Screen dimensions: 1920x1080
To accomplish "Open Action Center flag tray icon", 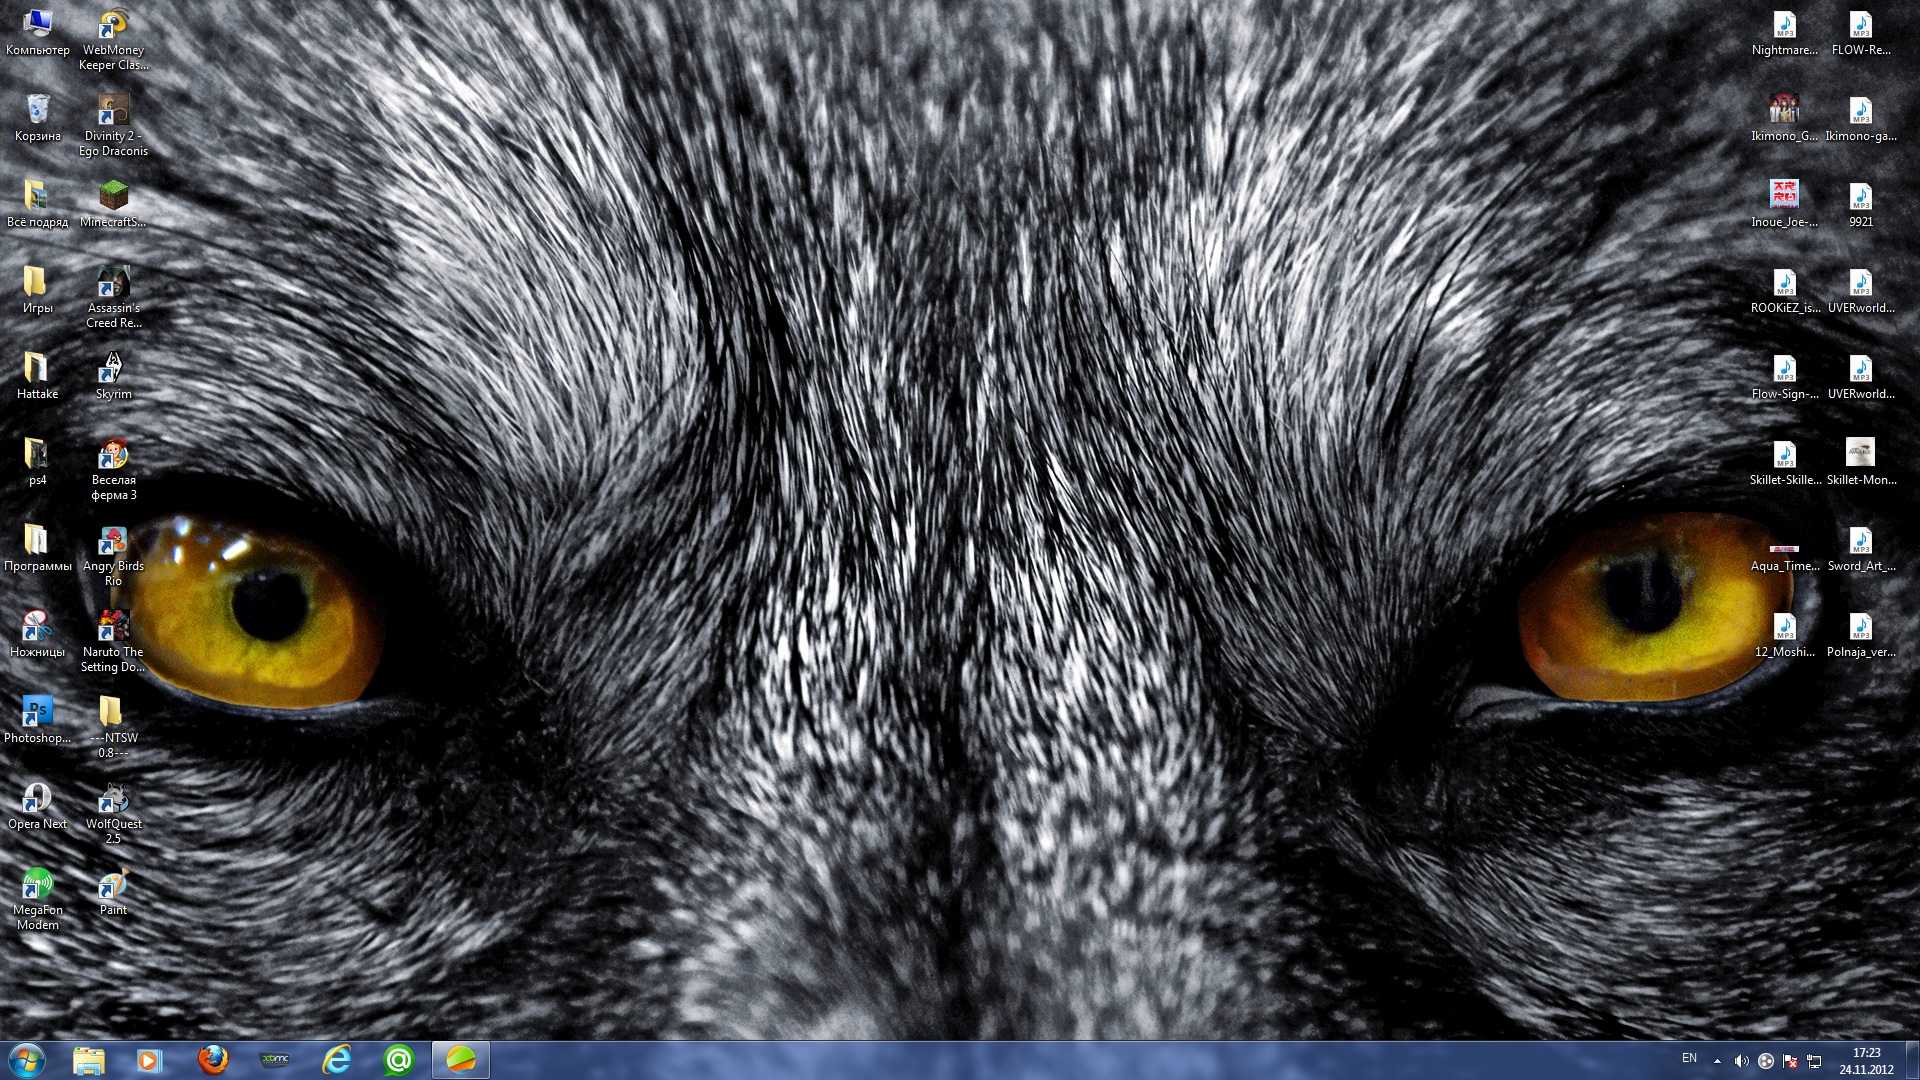I will coord(1790,1061).
